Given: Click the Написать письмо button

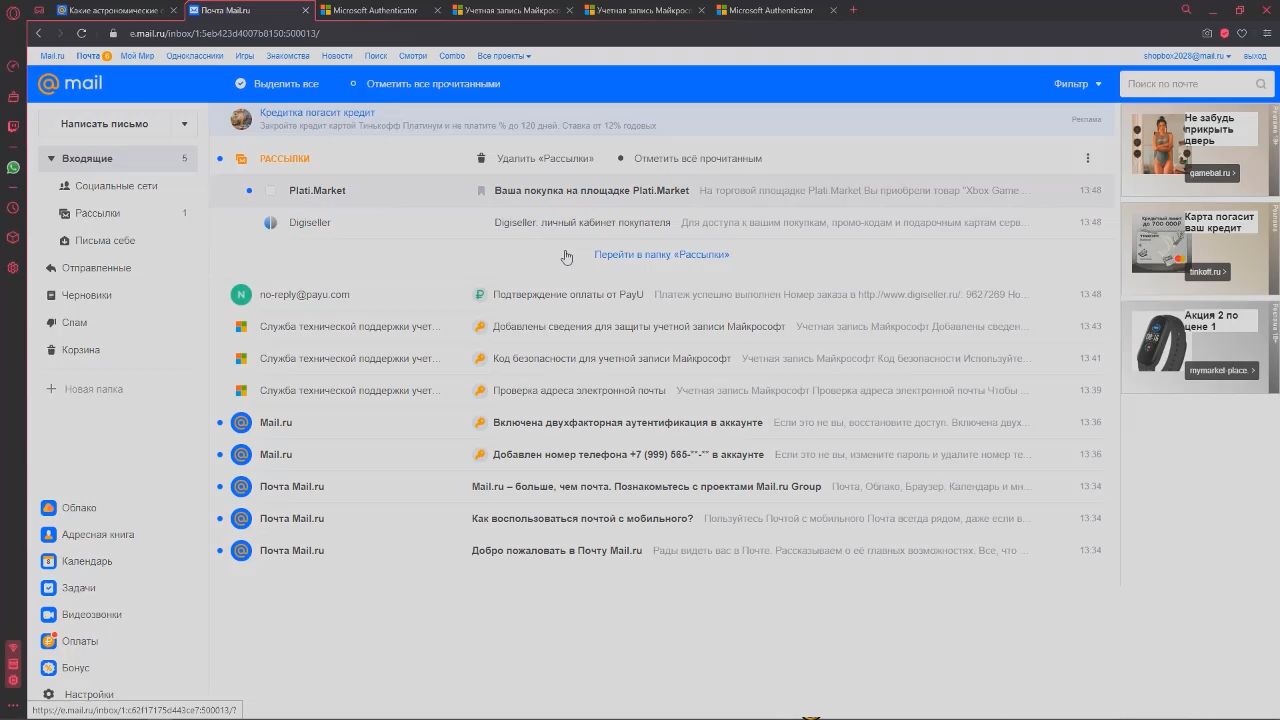Looking at the screenshot, I should pos(105,124).
